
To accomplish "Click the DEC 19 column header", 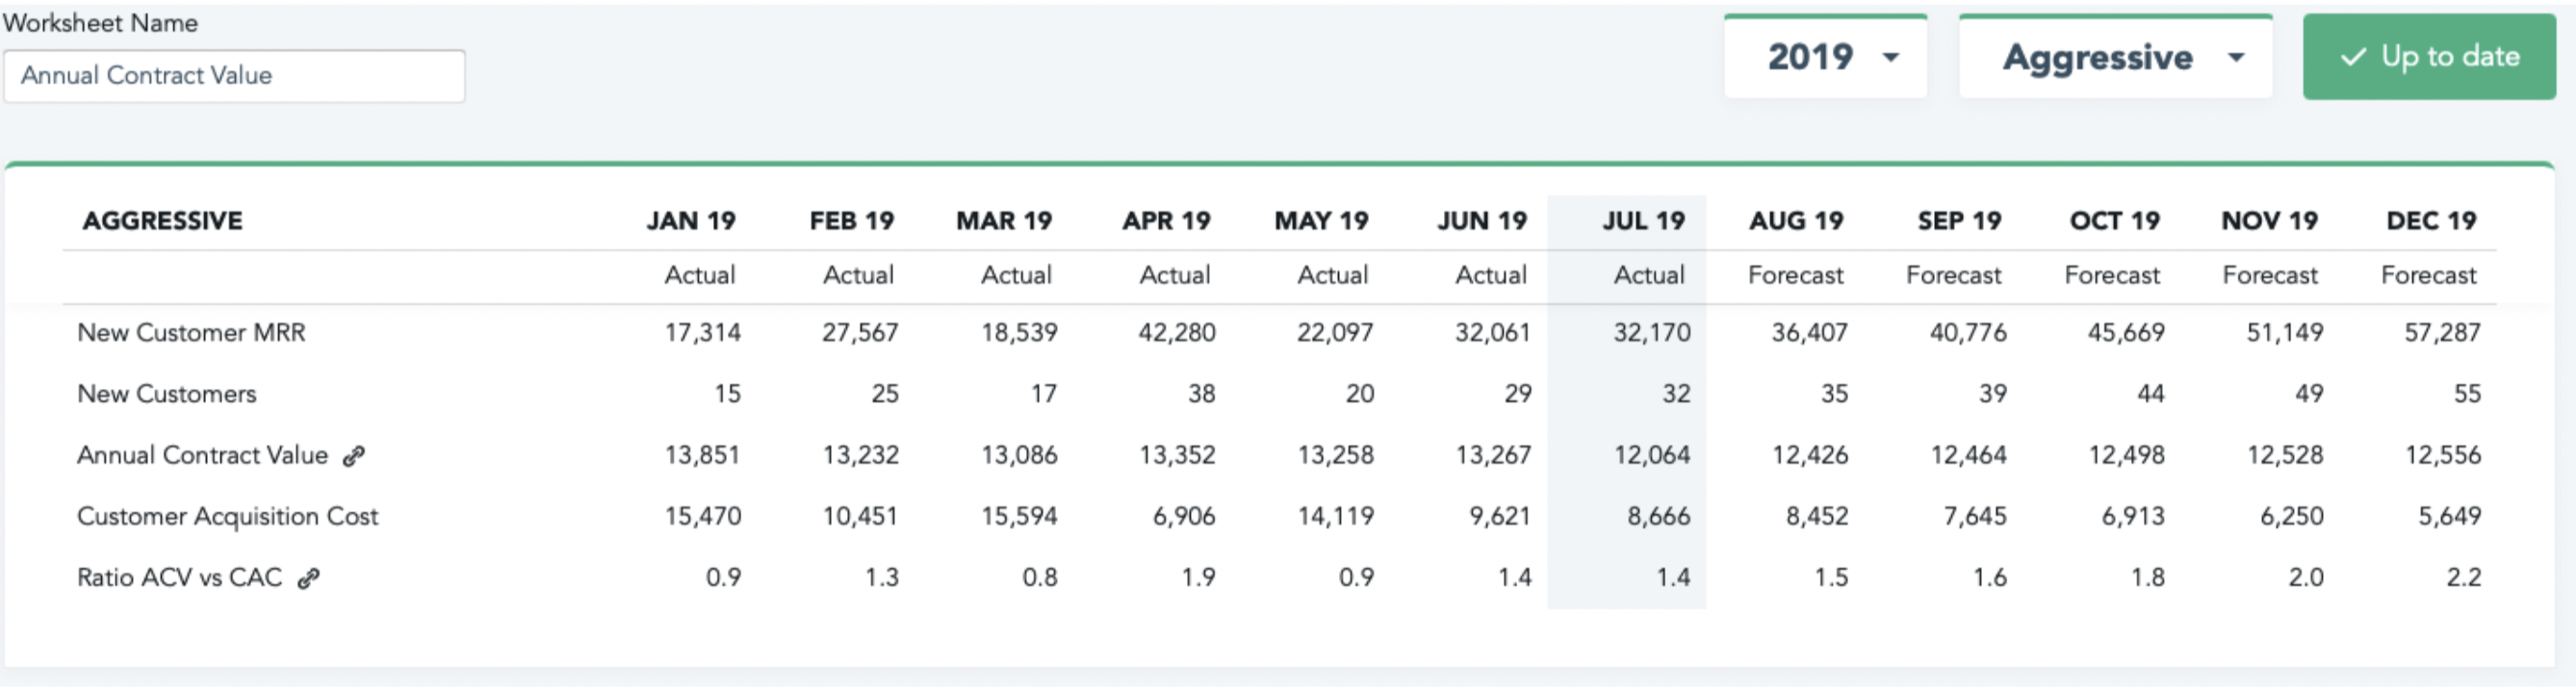I will [2430, 221].
